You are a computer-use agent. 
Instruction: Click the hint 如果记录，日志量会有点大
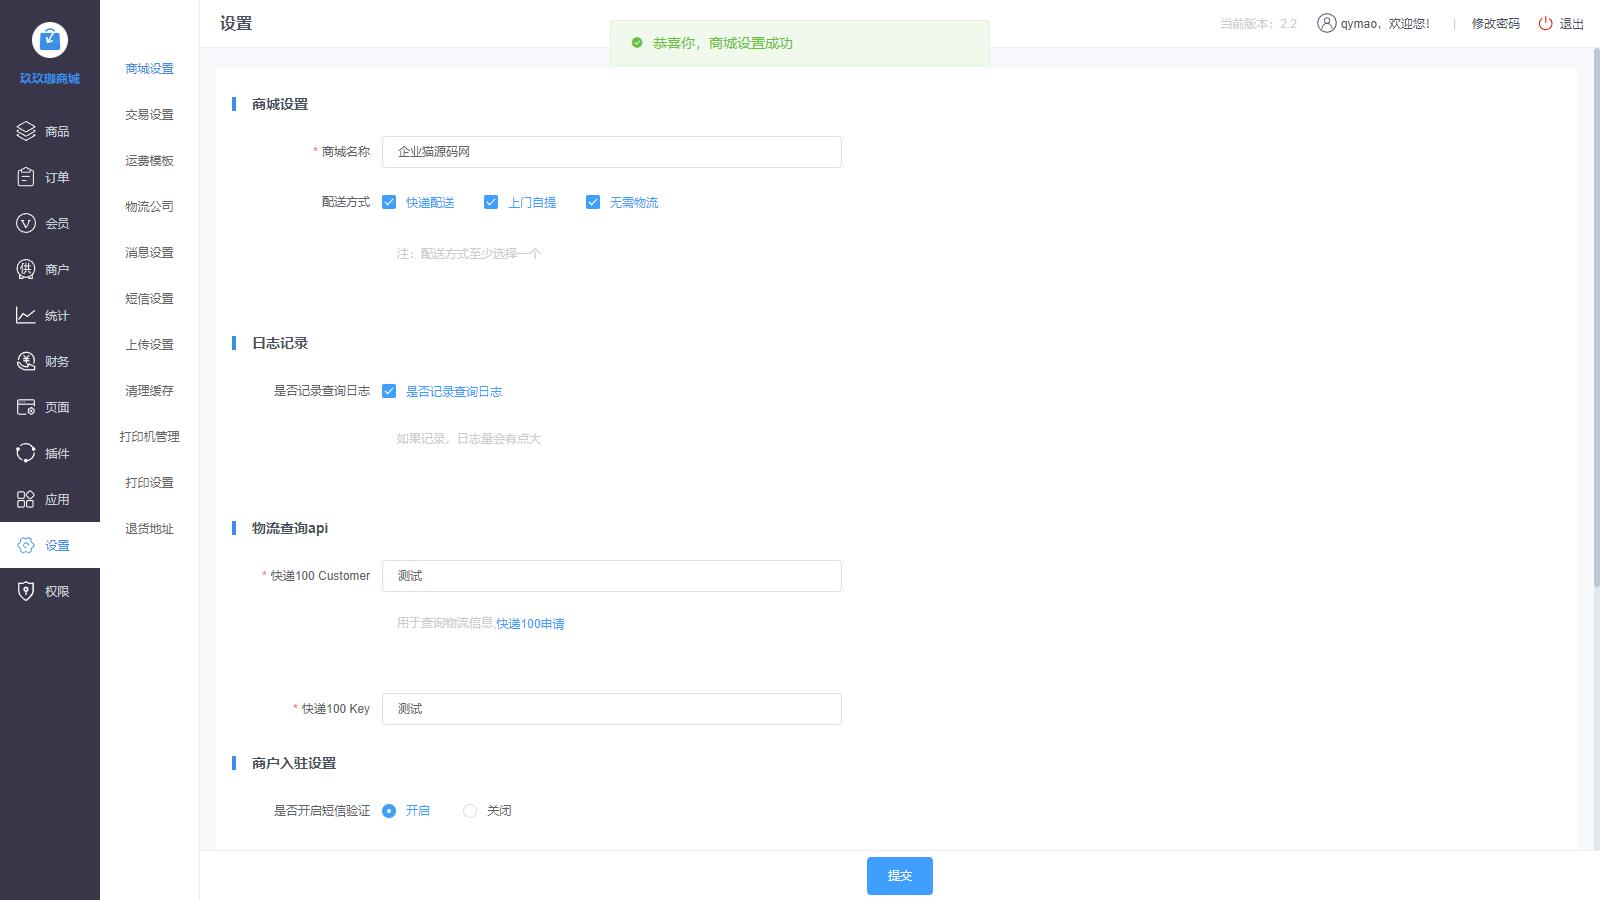(x=468, y=439)
